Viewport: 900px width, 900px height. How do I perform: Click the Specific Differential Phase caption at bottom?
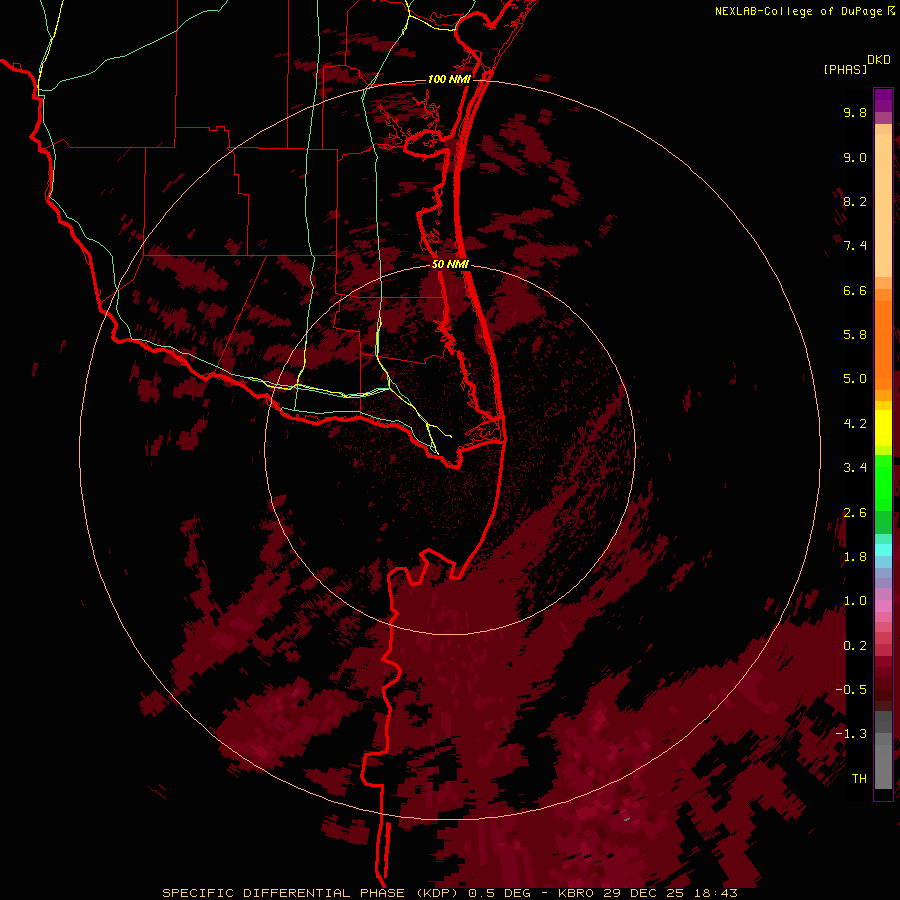click(x=449, y=893)
